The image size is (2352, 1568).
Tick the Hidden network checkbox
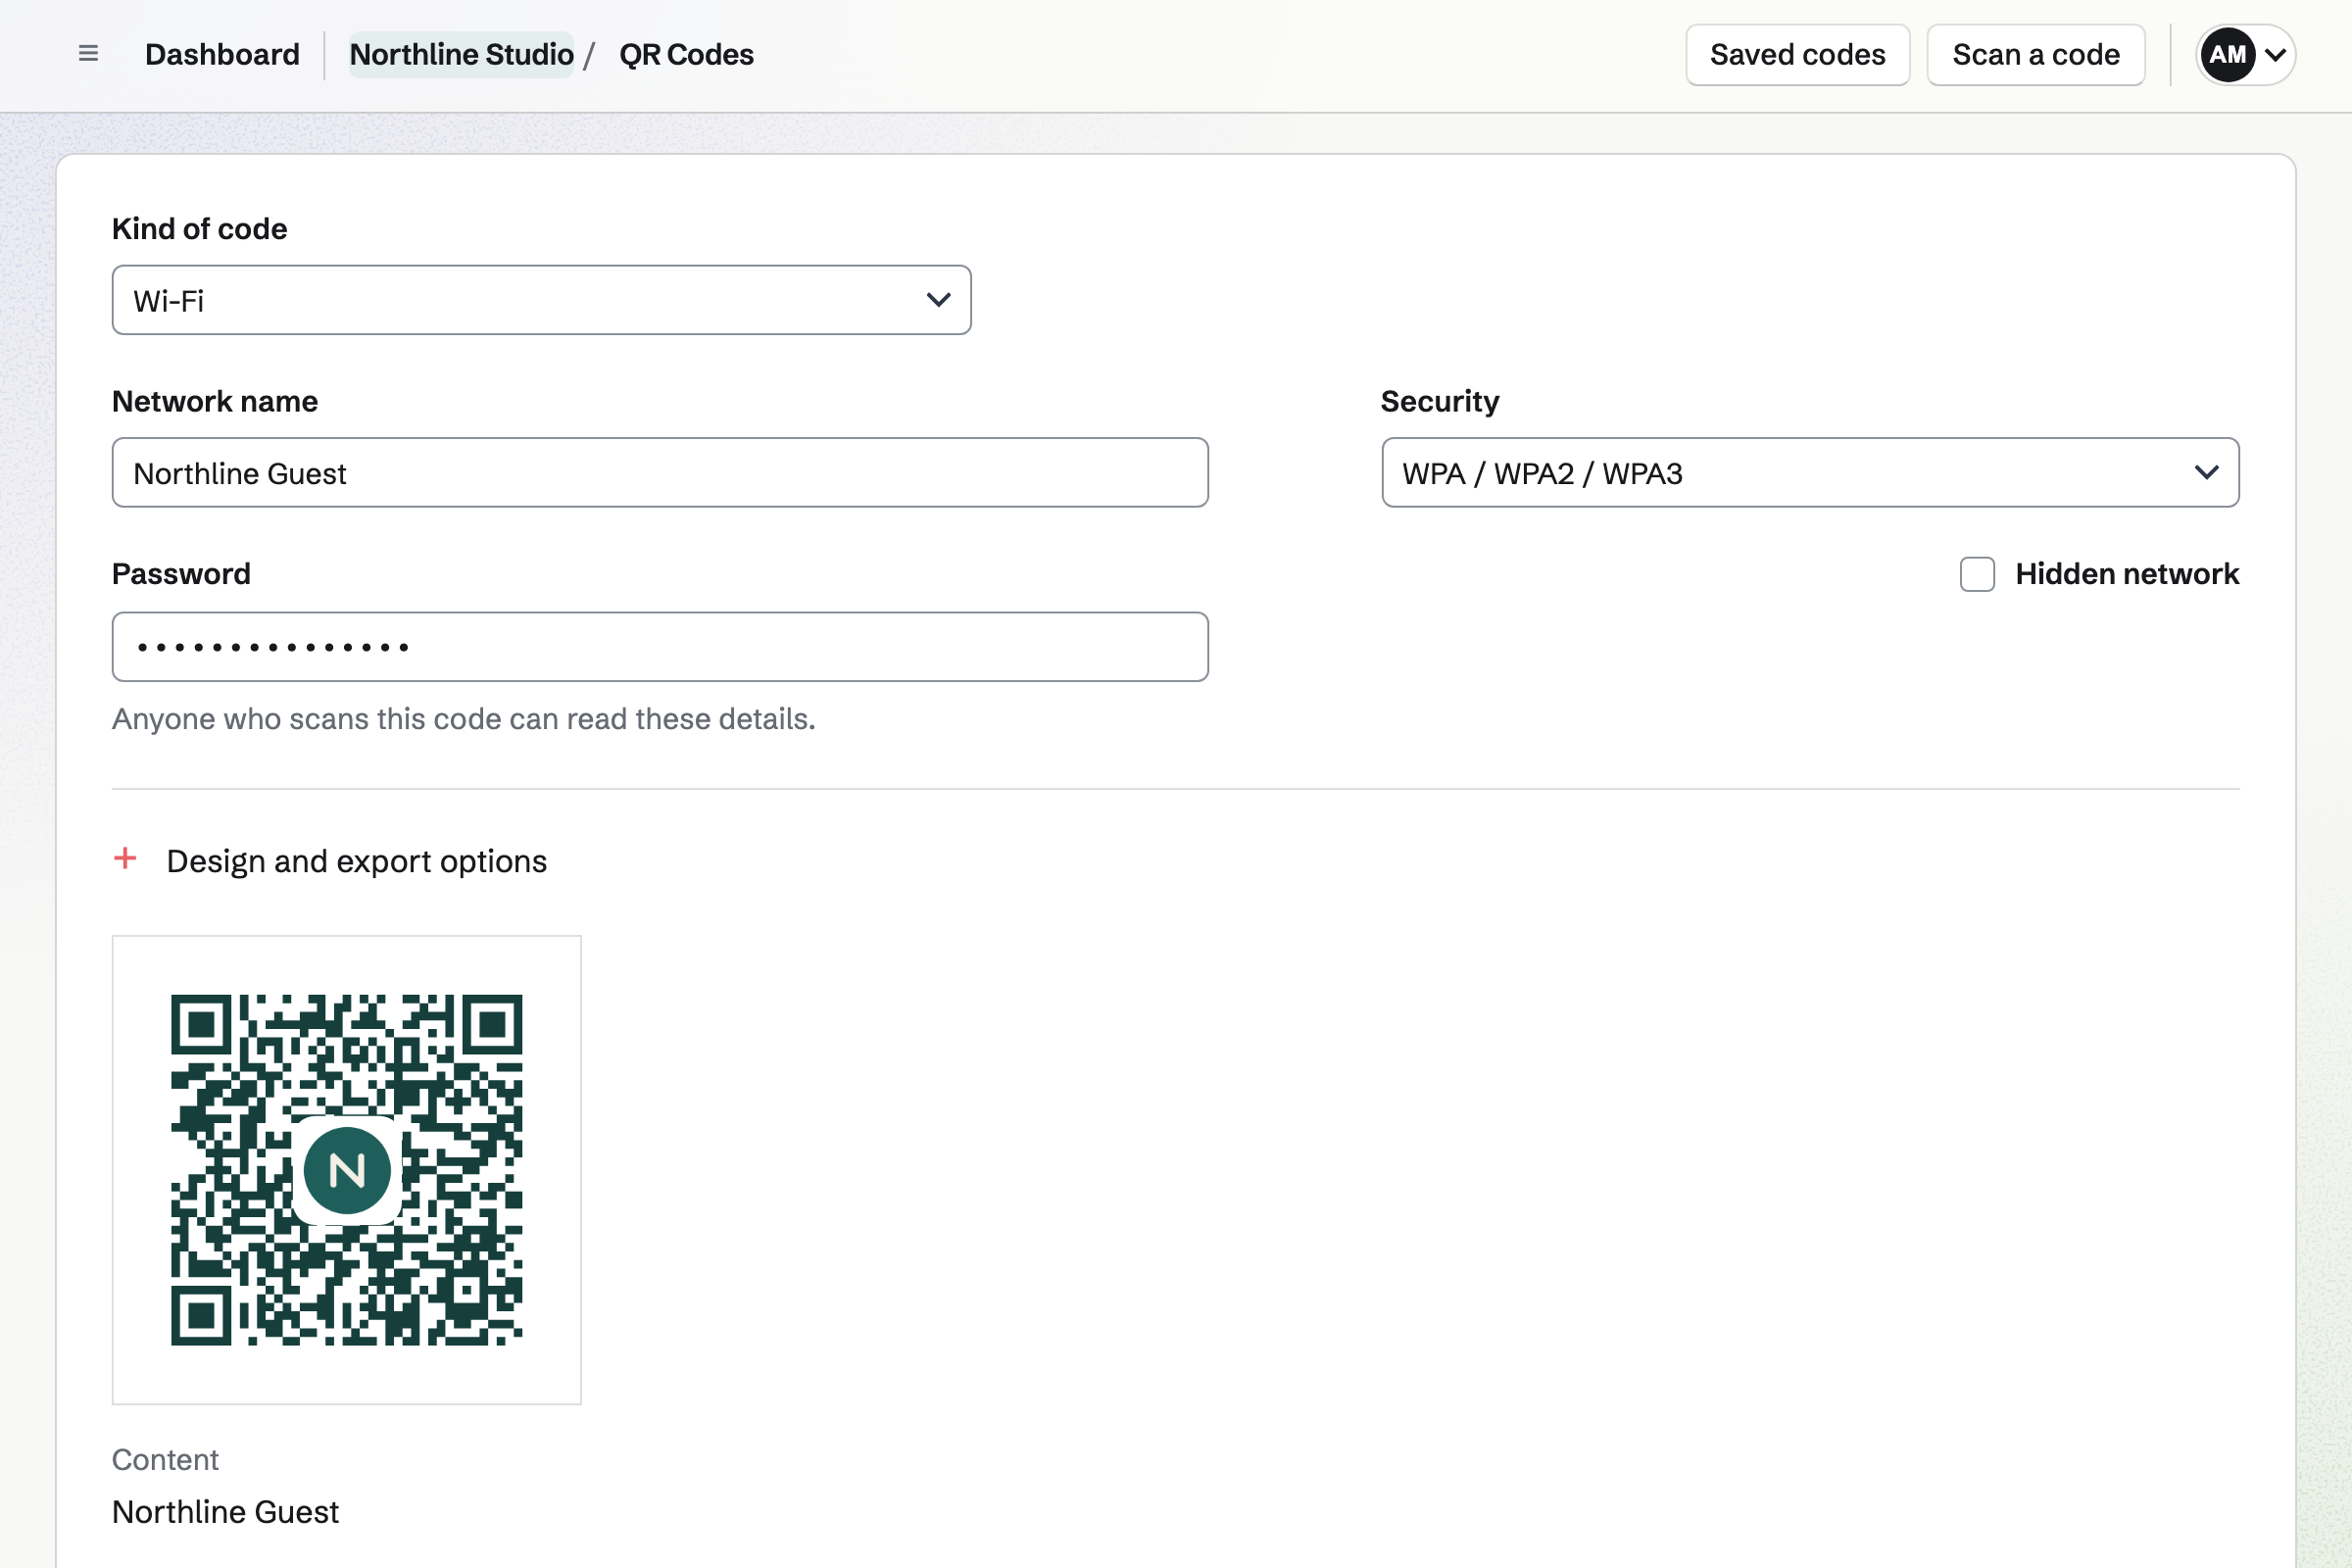pos(1977,574)
